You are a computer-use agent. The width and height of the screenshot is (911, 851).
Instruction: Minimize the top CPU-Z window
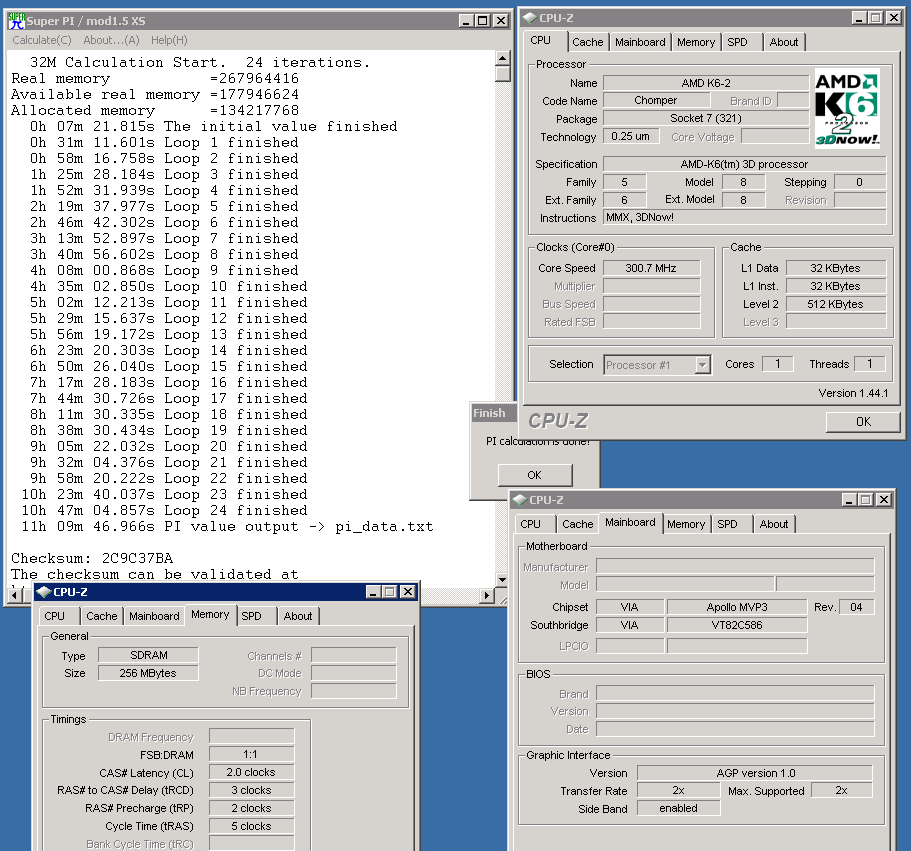tap(859, 18)
